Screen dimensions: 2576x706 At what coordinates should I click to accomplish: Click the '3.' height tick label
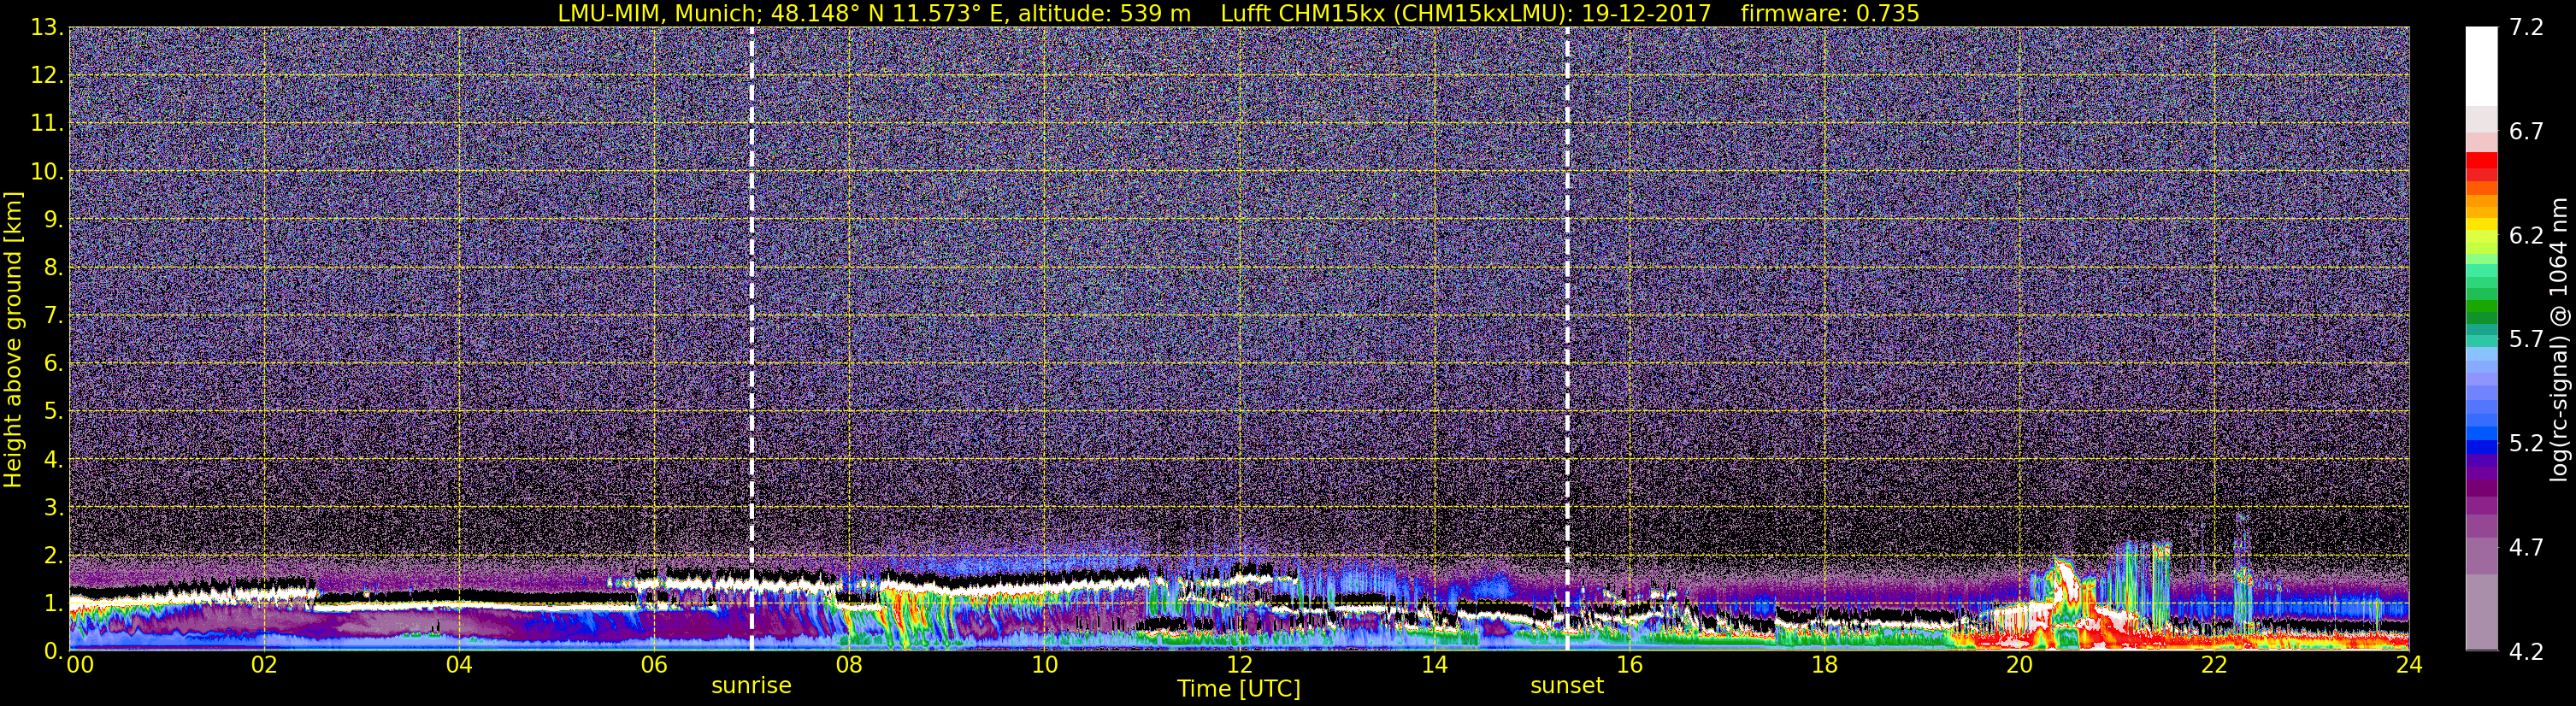[52, 507]
